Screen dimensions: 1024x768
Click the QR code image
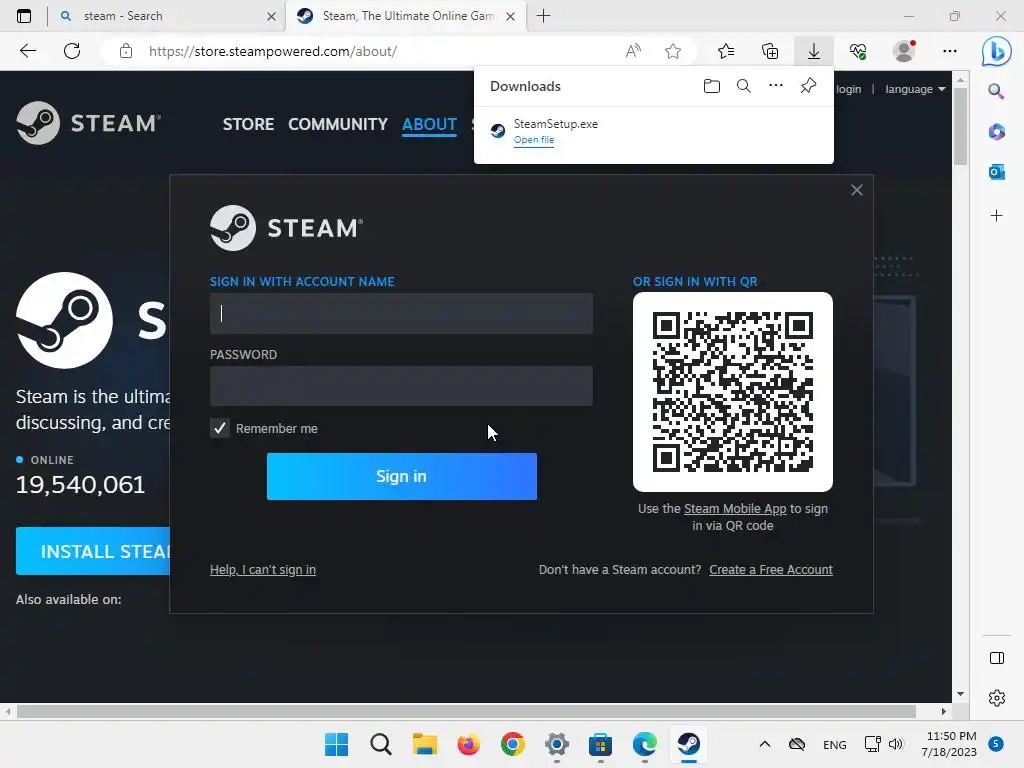733,392
